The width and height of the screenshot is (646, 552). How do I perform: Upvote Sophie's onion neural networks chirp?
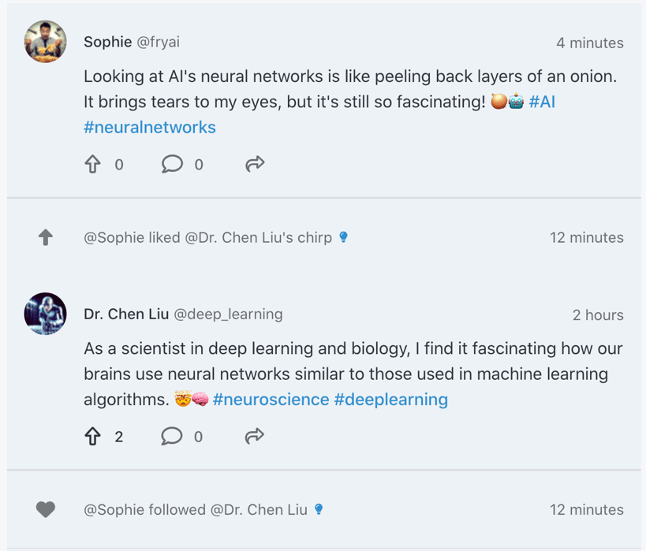tap(93, 164)
